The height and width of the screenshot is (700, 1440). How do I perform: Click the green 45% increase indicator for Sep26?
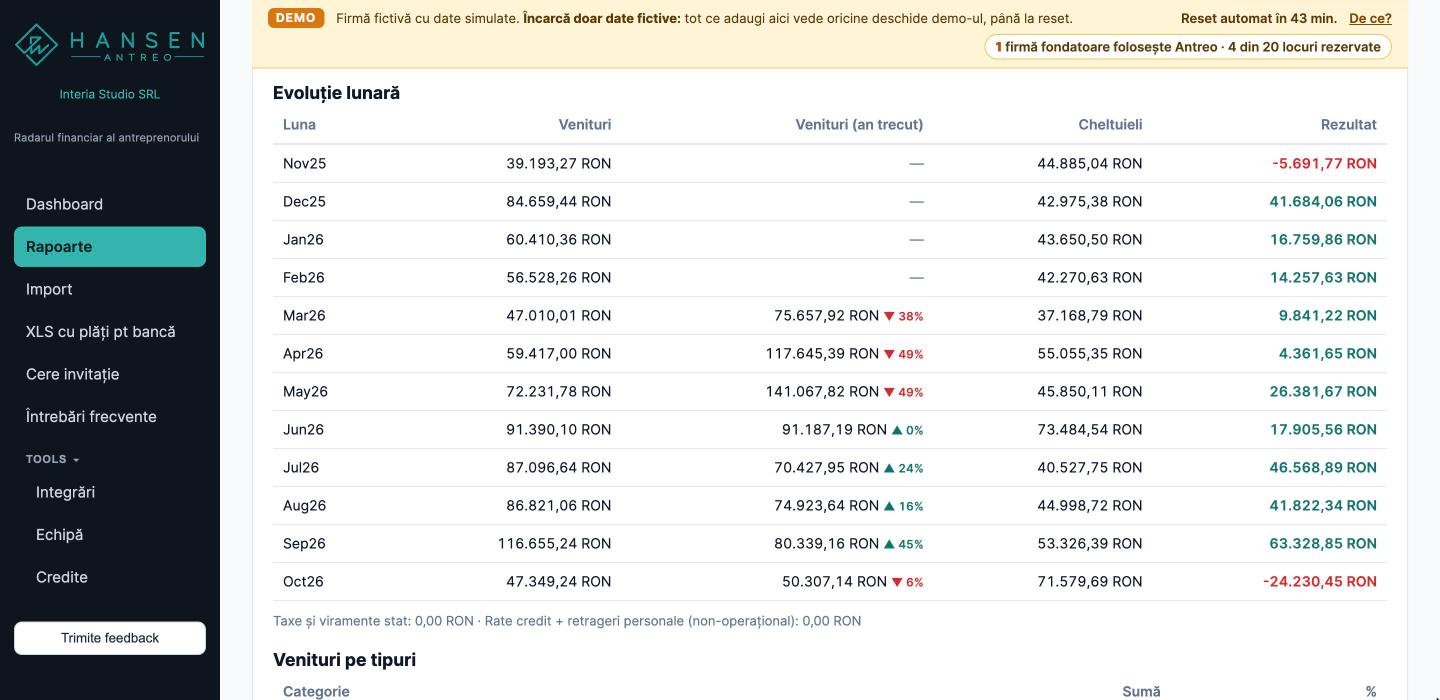pyautogui.click(x=904, y=544)
